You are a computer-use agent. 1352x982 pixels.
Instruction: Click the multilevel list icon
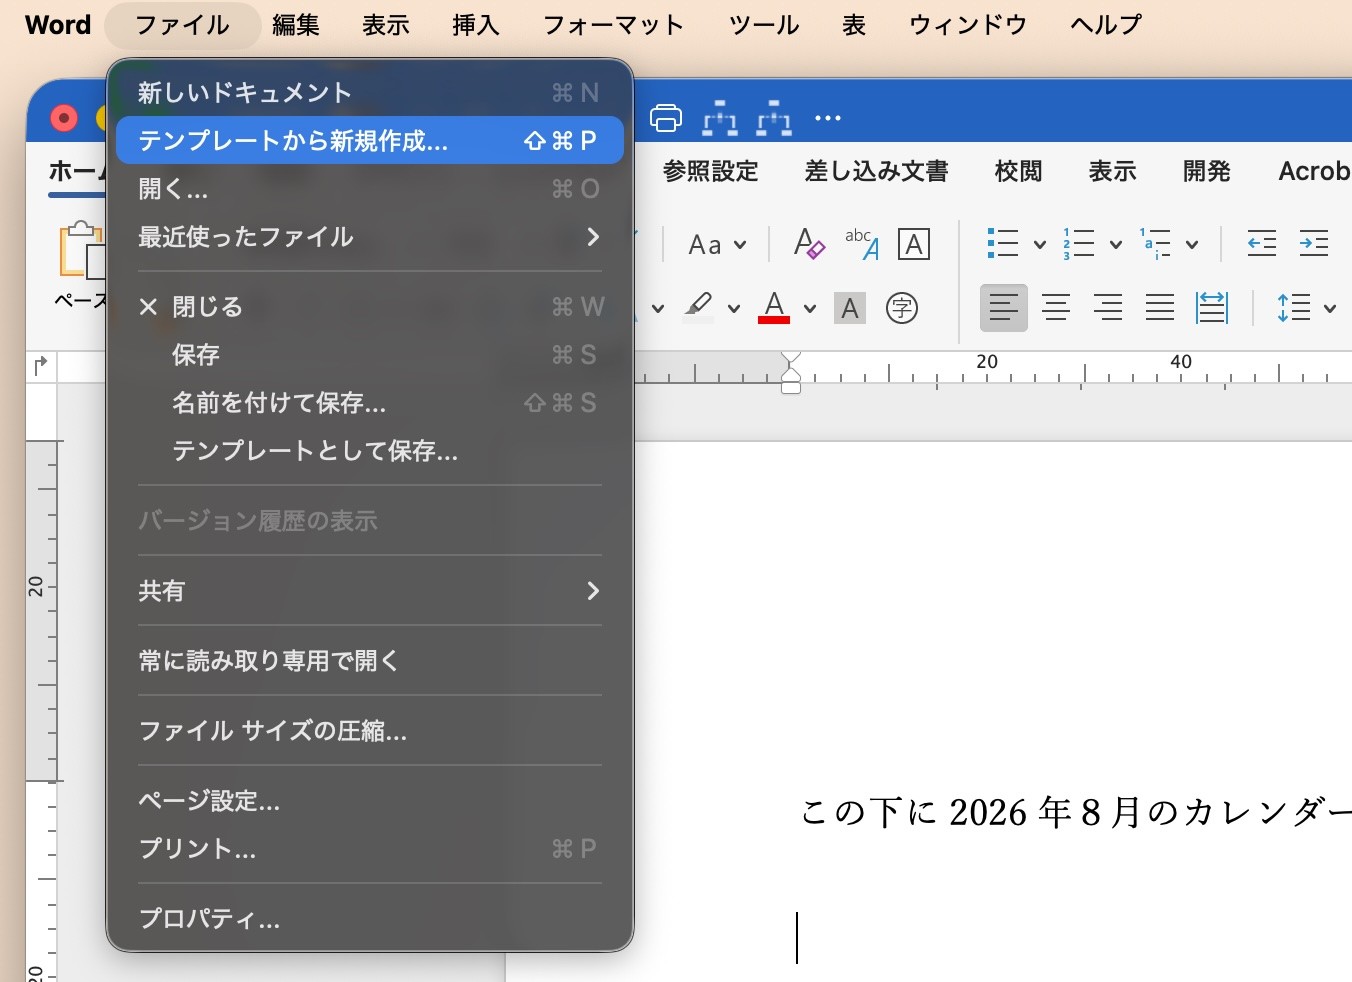tap(1155, 244)
